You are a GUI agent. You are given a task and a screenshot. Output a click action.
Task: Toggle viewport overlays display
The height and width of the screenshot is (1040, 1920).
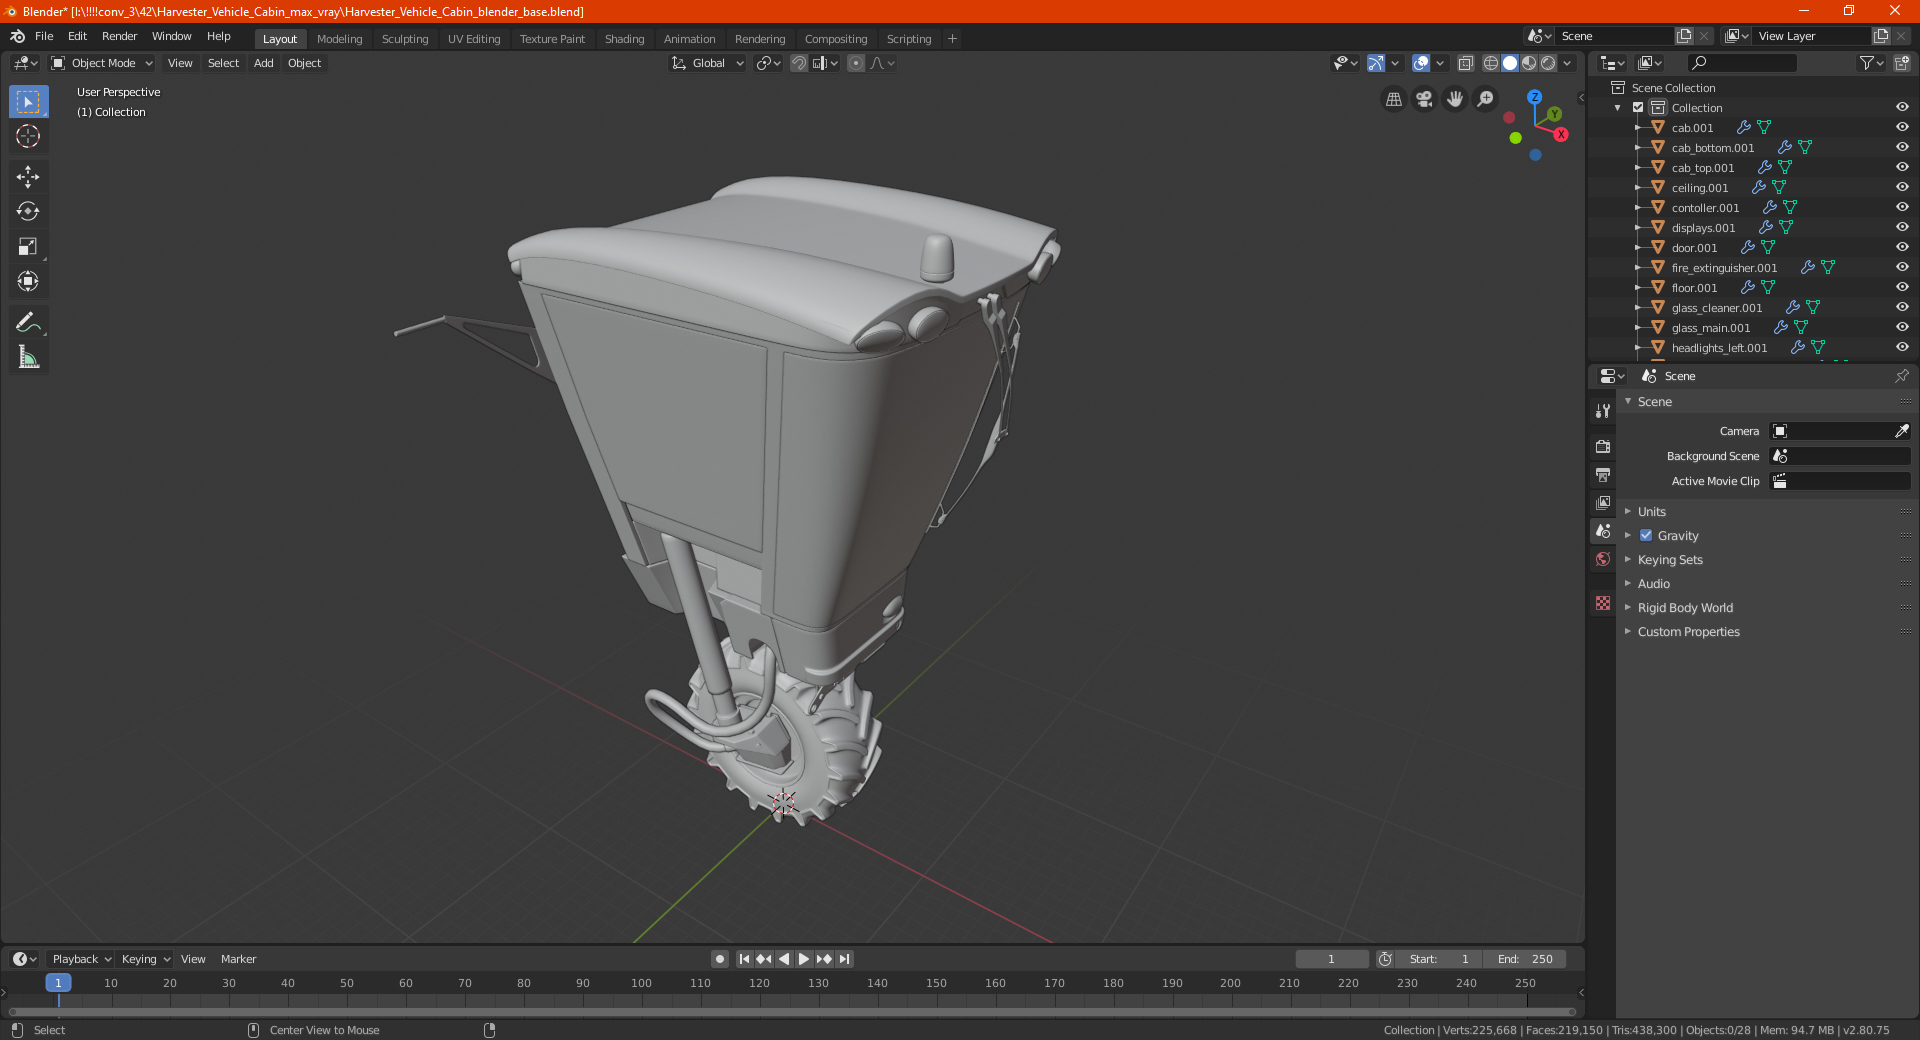pyautogui.click(x=1421, y=63)
